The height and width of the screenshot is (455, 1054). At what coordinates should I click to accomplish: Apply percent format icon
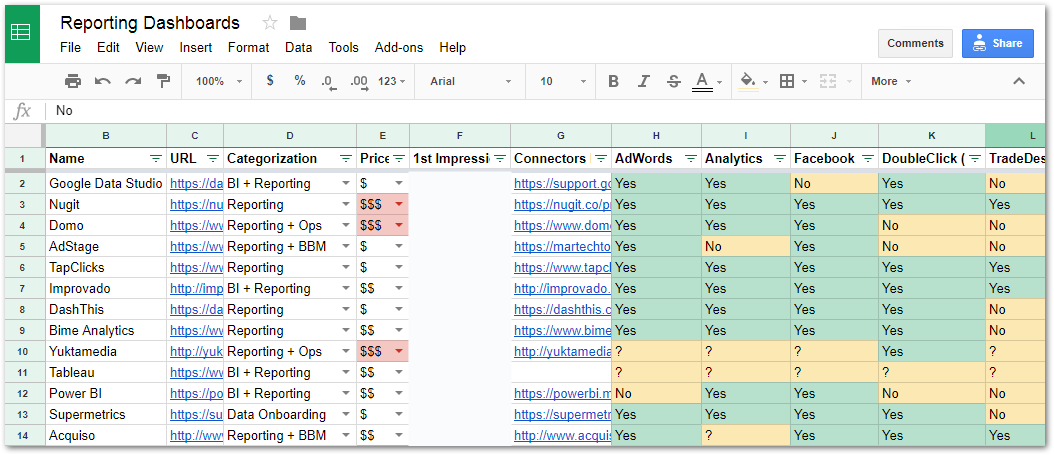[300, 81]
